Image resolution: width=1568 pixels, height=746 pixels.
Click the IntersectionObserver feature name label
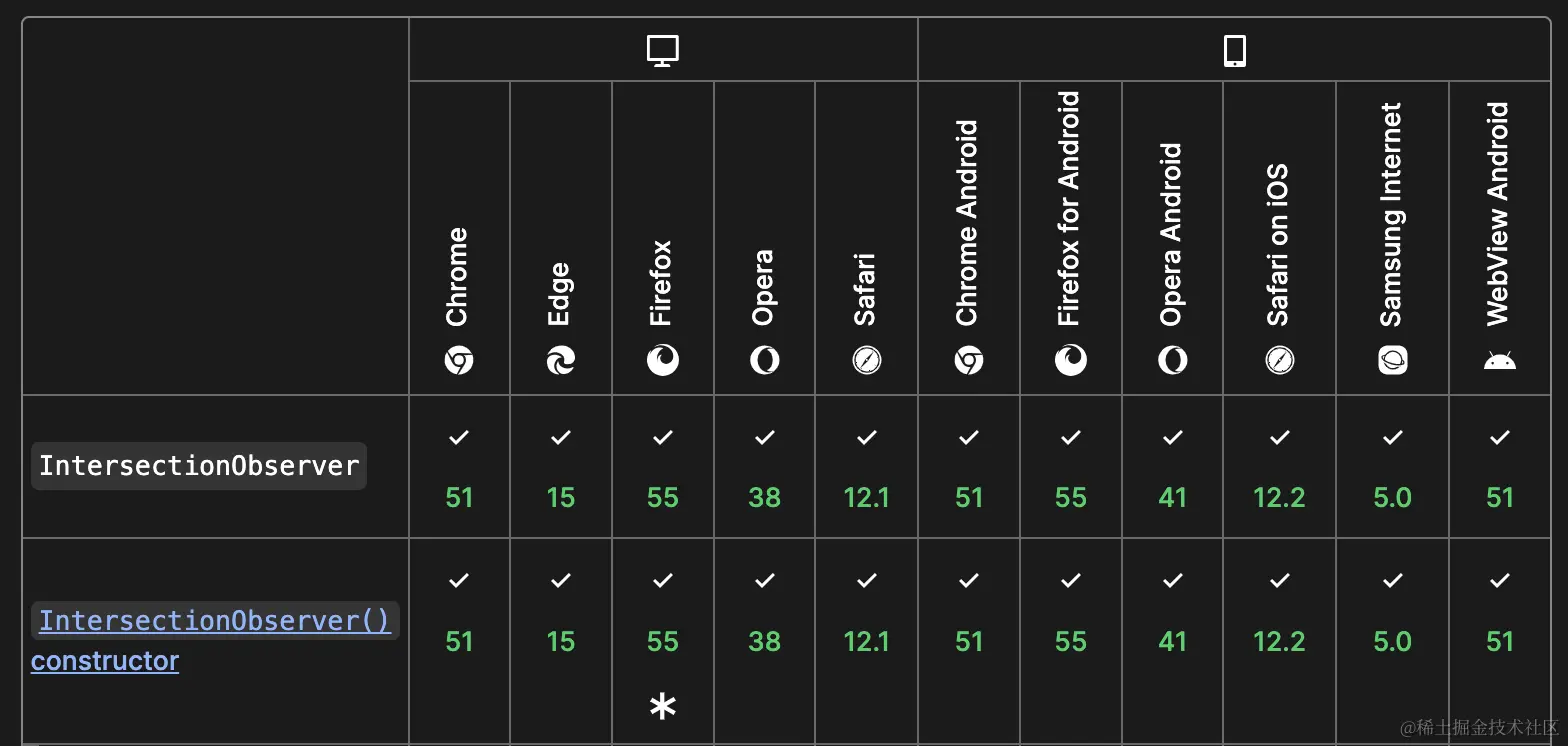click(199, 466)
